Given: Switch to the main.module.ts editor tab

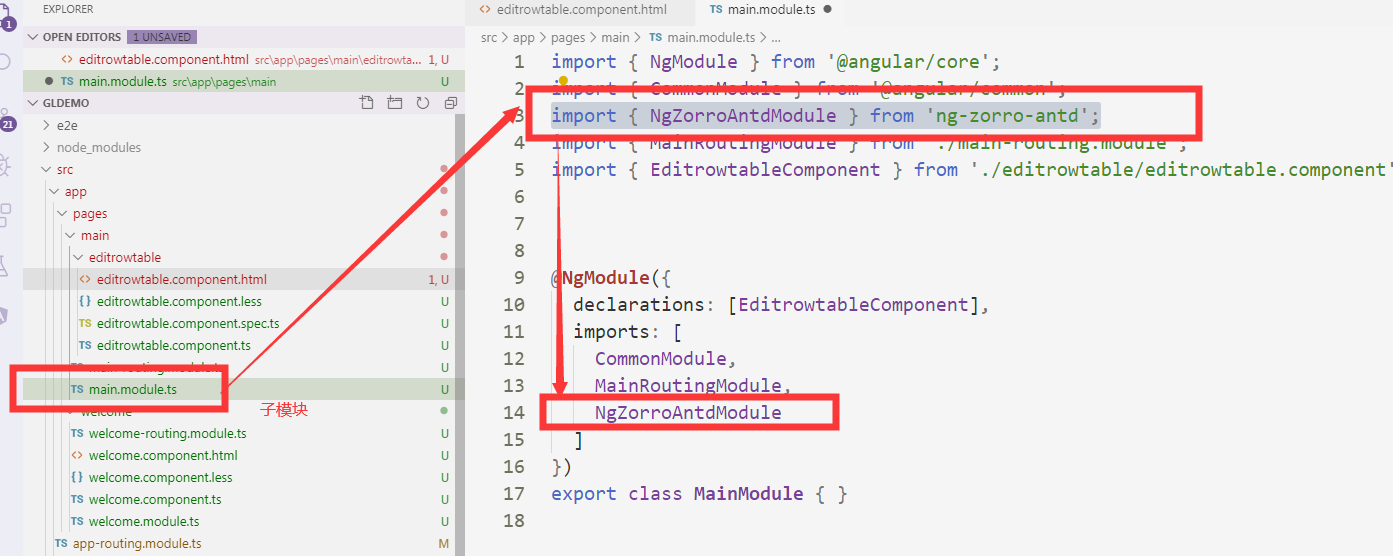Looking at the screenshot, I should pyautogui.click(x=770, y=10).
